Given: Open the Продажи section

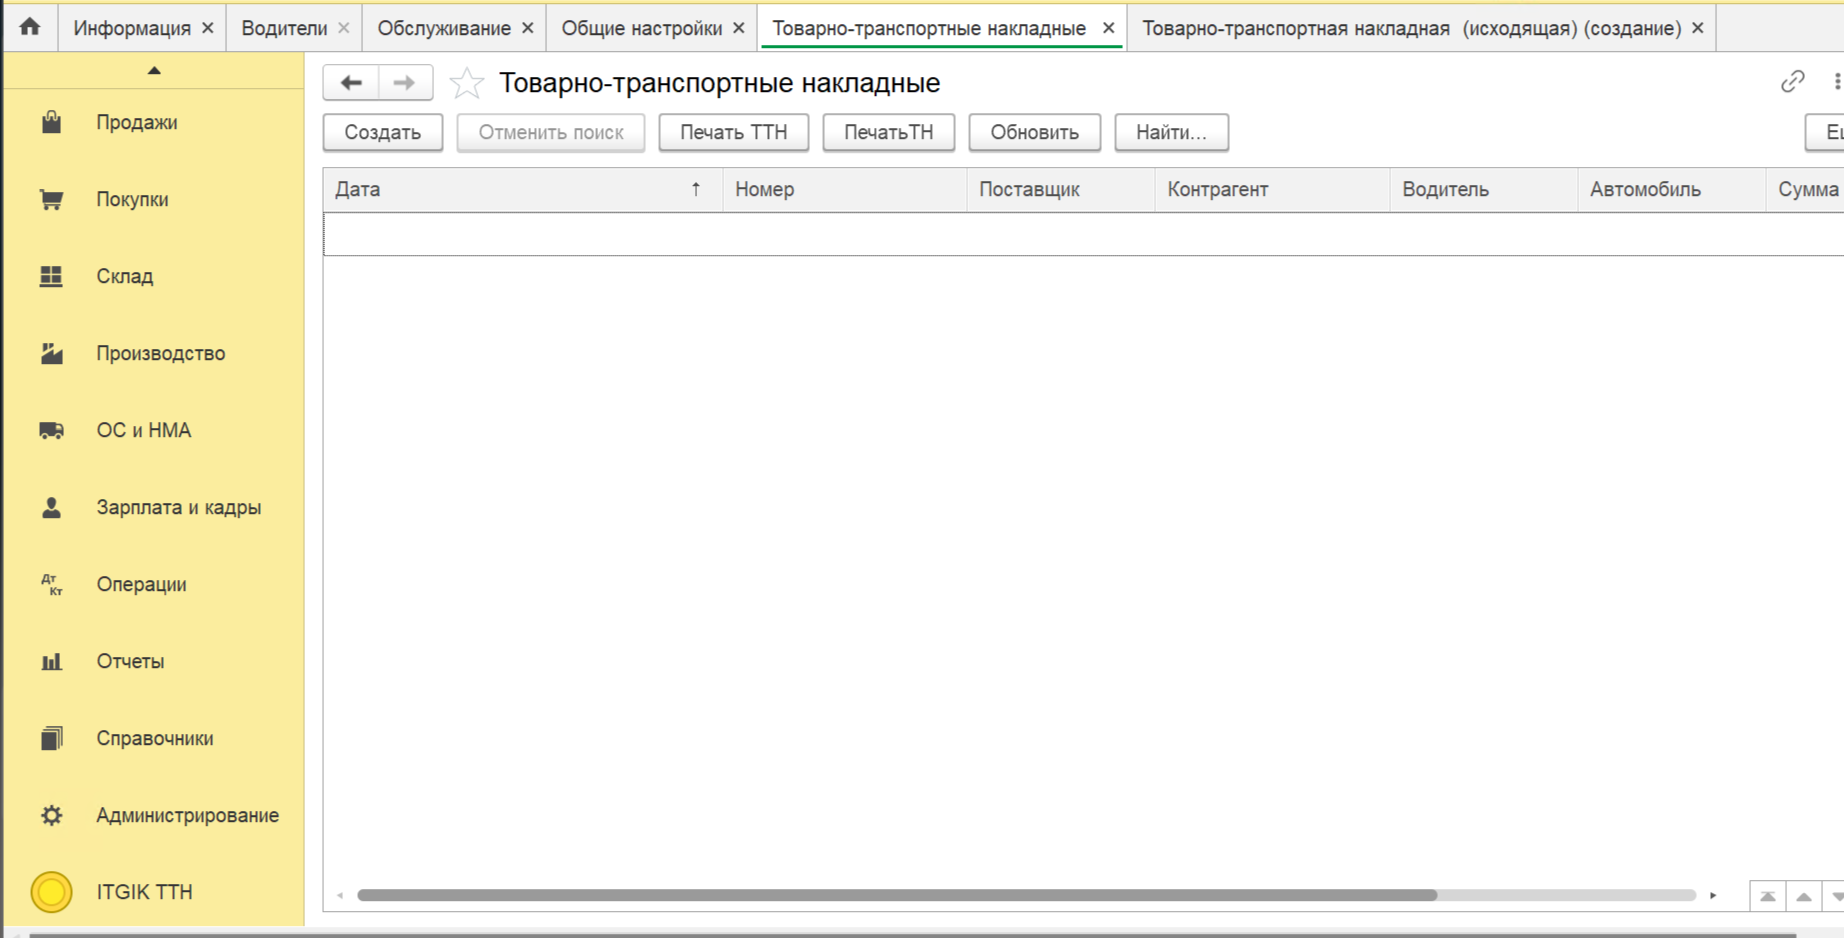Looking at the screenshot, I should [x=136, y=122].
